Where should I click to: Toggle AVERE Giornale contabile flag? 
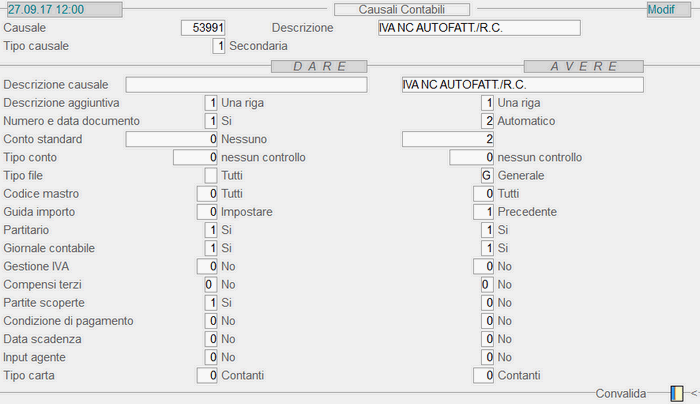click(x=486, y=248)
